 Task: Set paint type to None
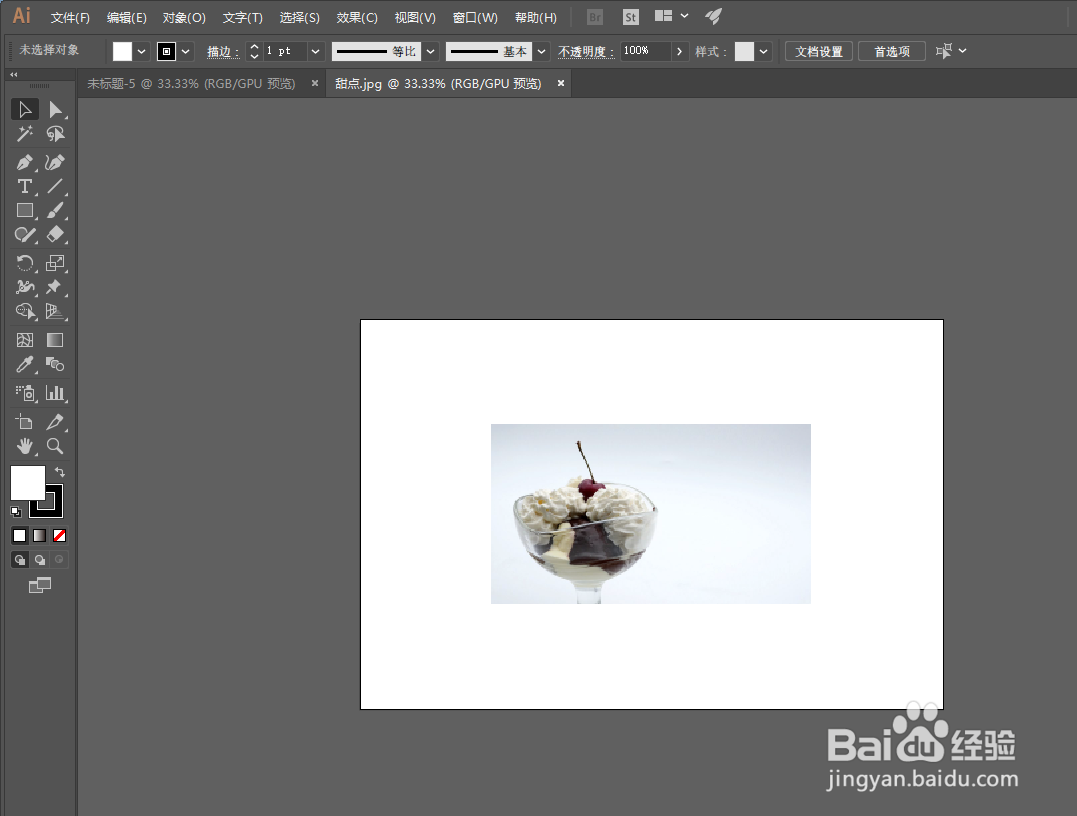pyautogui.click(x=60, y=536)
